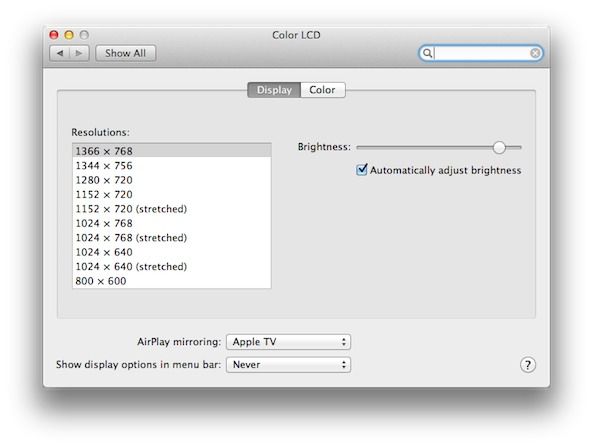This screenshot has width=593, height=447.
Task: Click the forward navigation arrow
Action: click(79, 53)
